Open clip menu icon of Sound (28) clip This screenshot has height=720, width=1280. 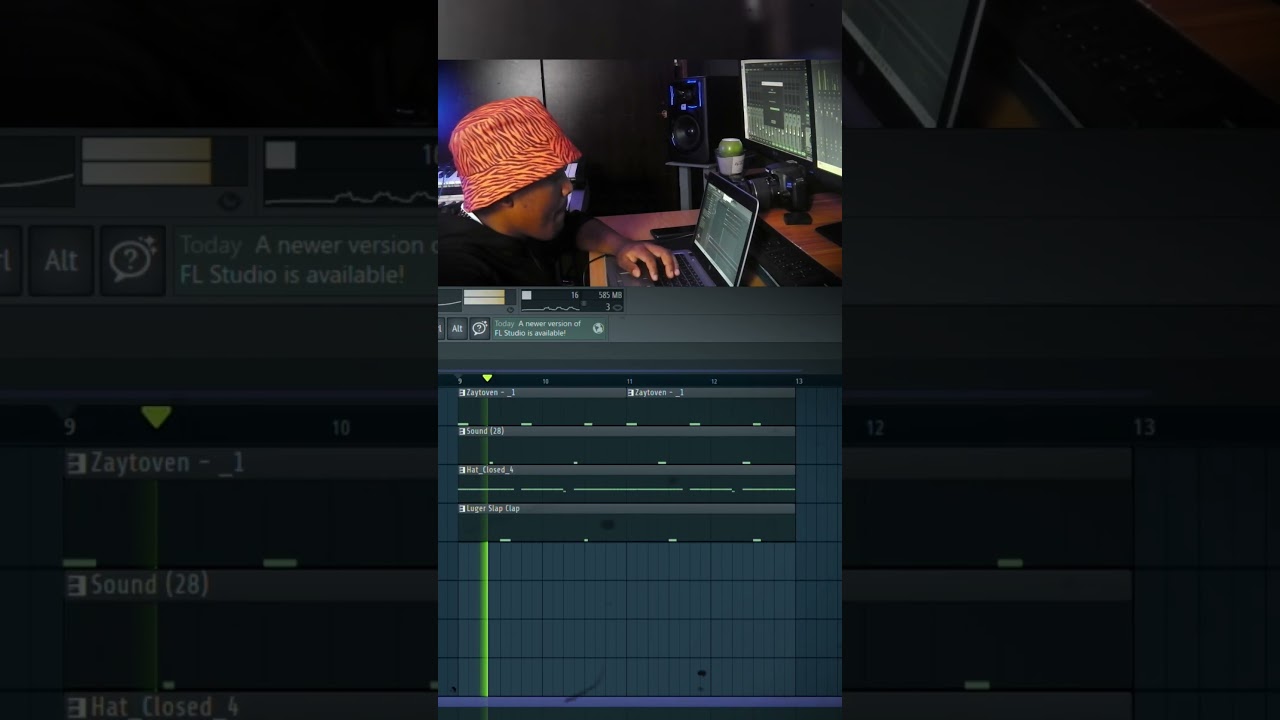(x=462, y=431)
